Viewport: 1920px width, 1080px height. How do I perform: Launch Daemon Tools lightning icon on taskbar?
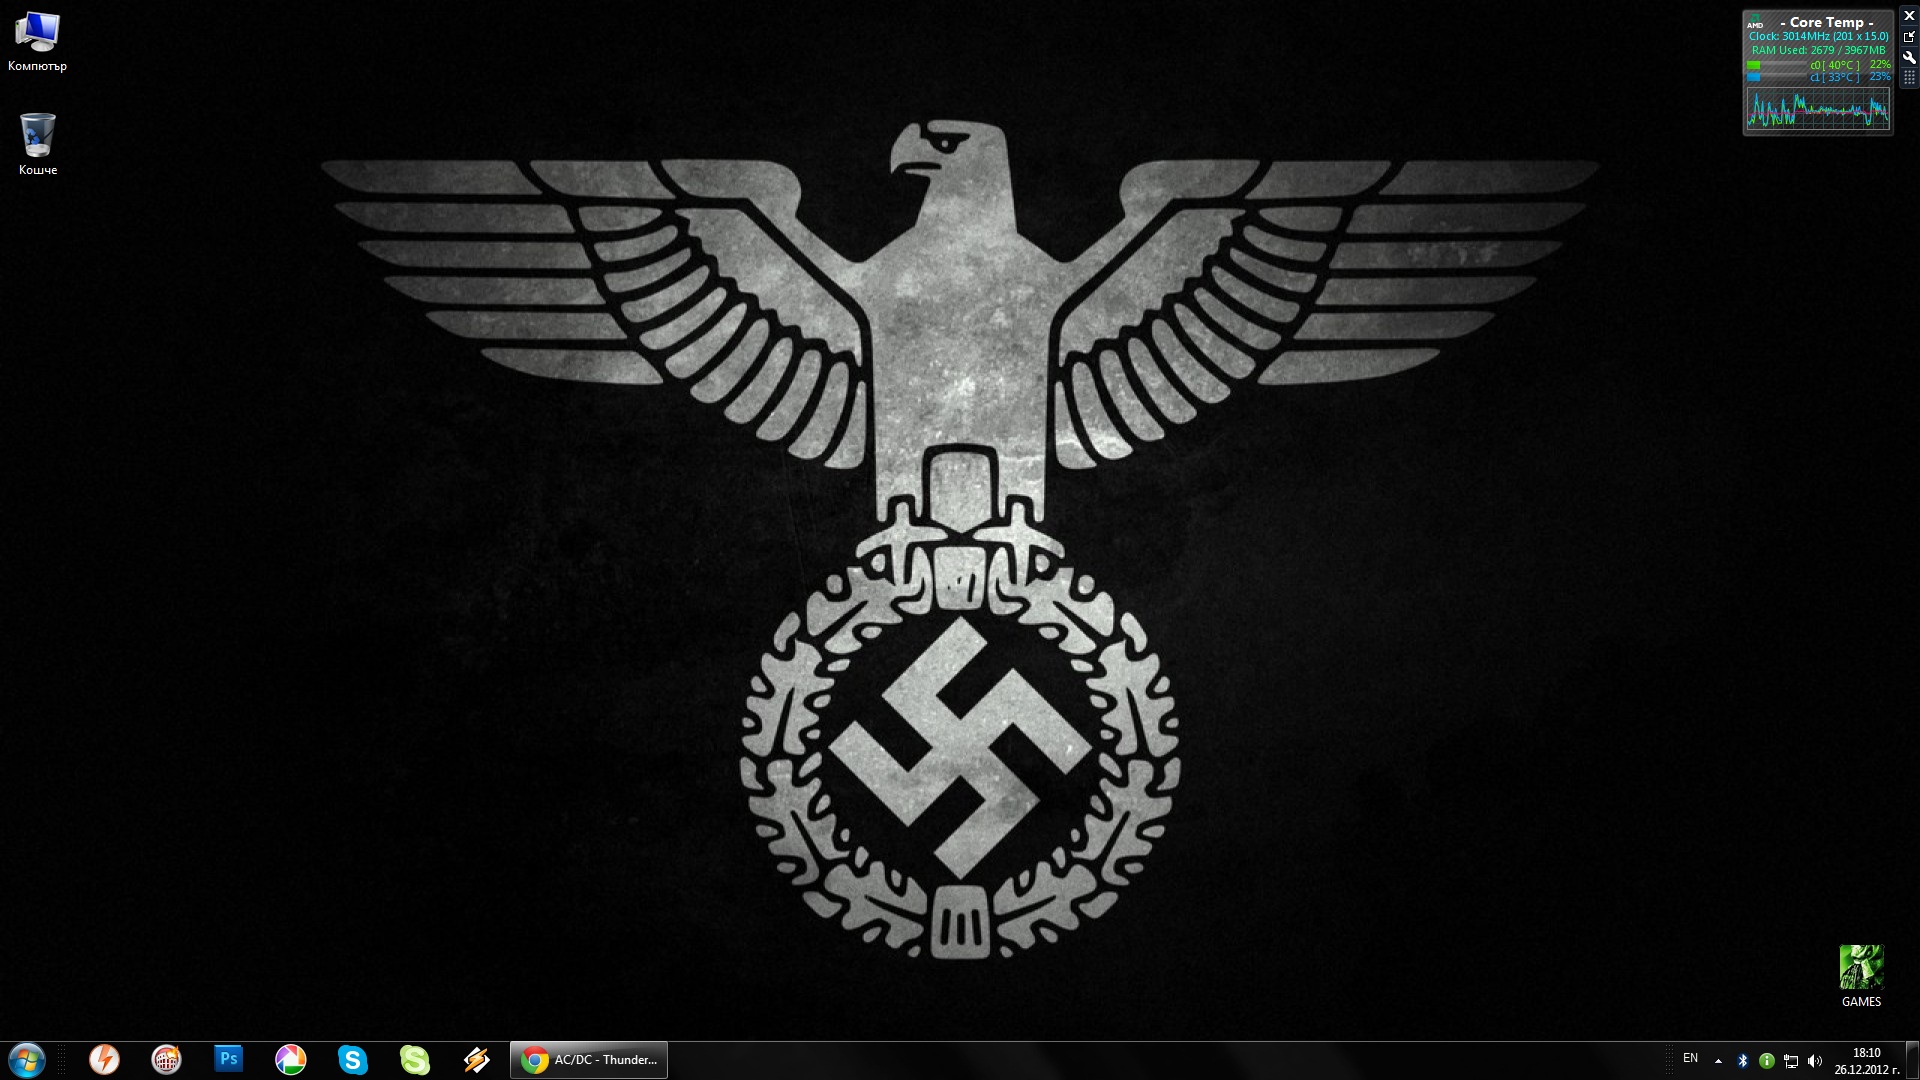point(104,1060)
